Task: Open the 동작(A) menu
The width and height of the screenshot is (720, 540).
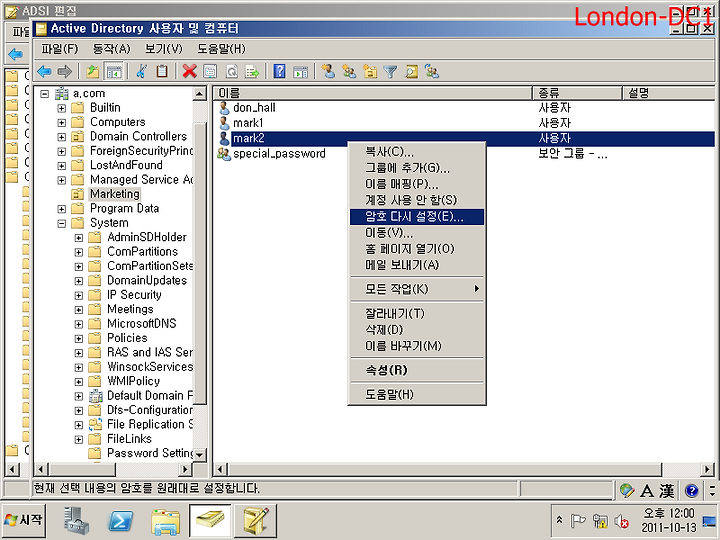Action: pos(112,49)
